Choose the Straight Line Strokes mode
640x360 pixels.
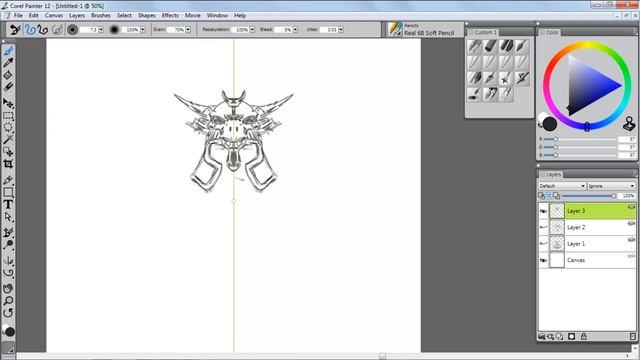(x=42, y=29)
